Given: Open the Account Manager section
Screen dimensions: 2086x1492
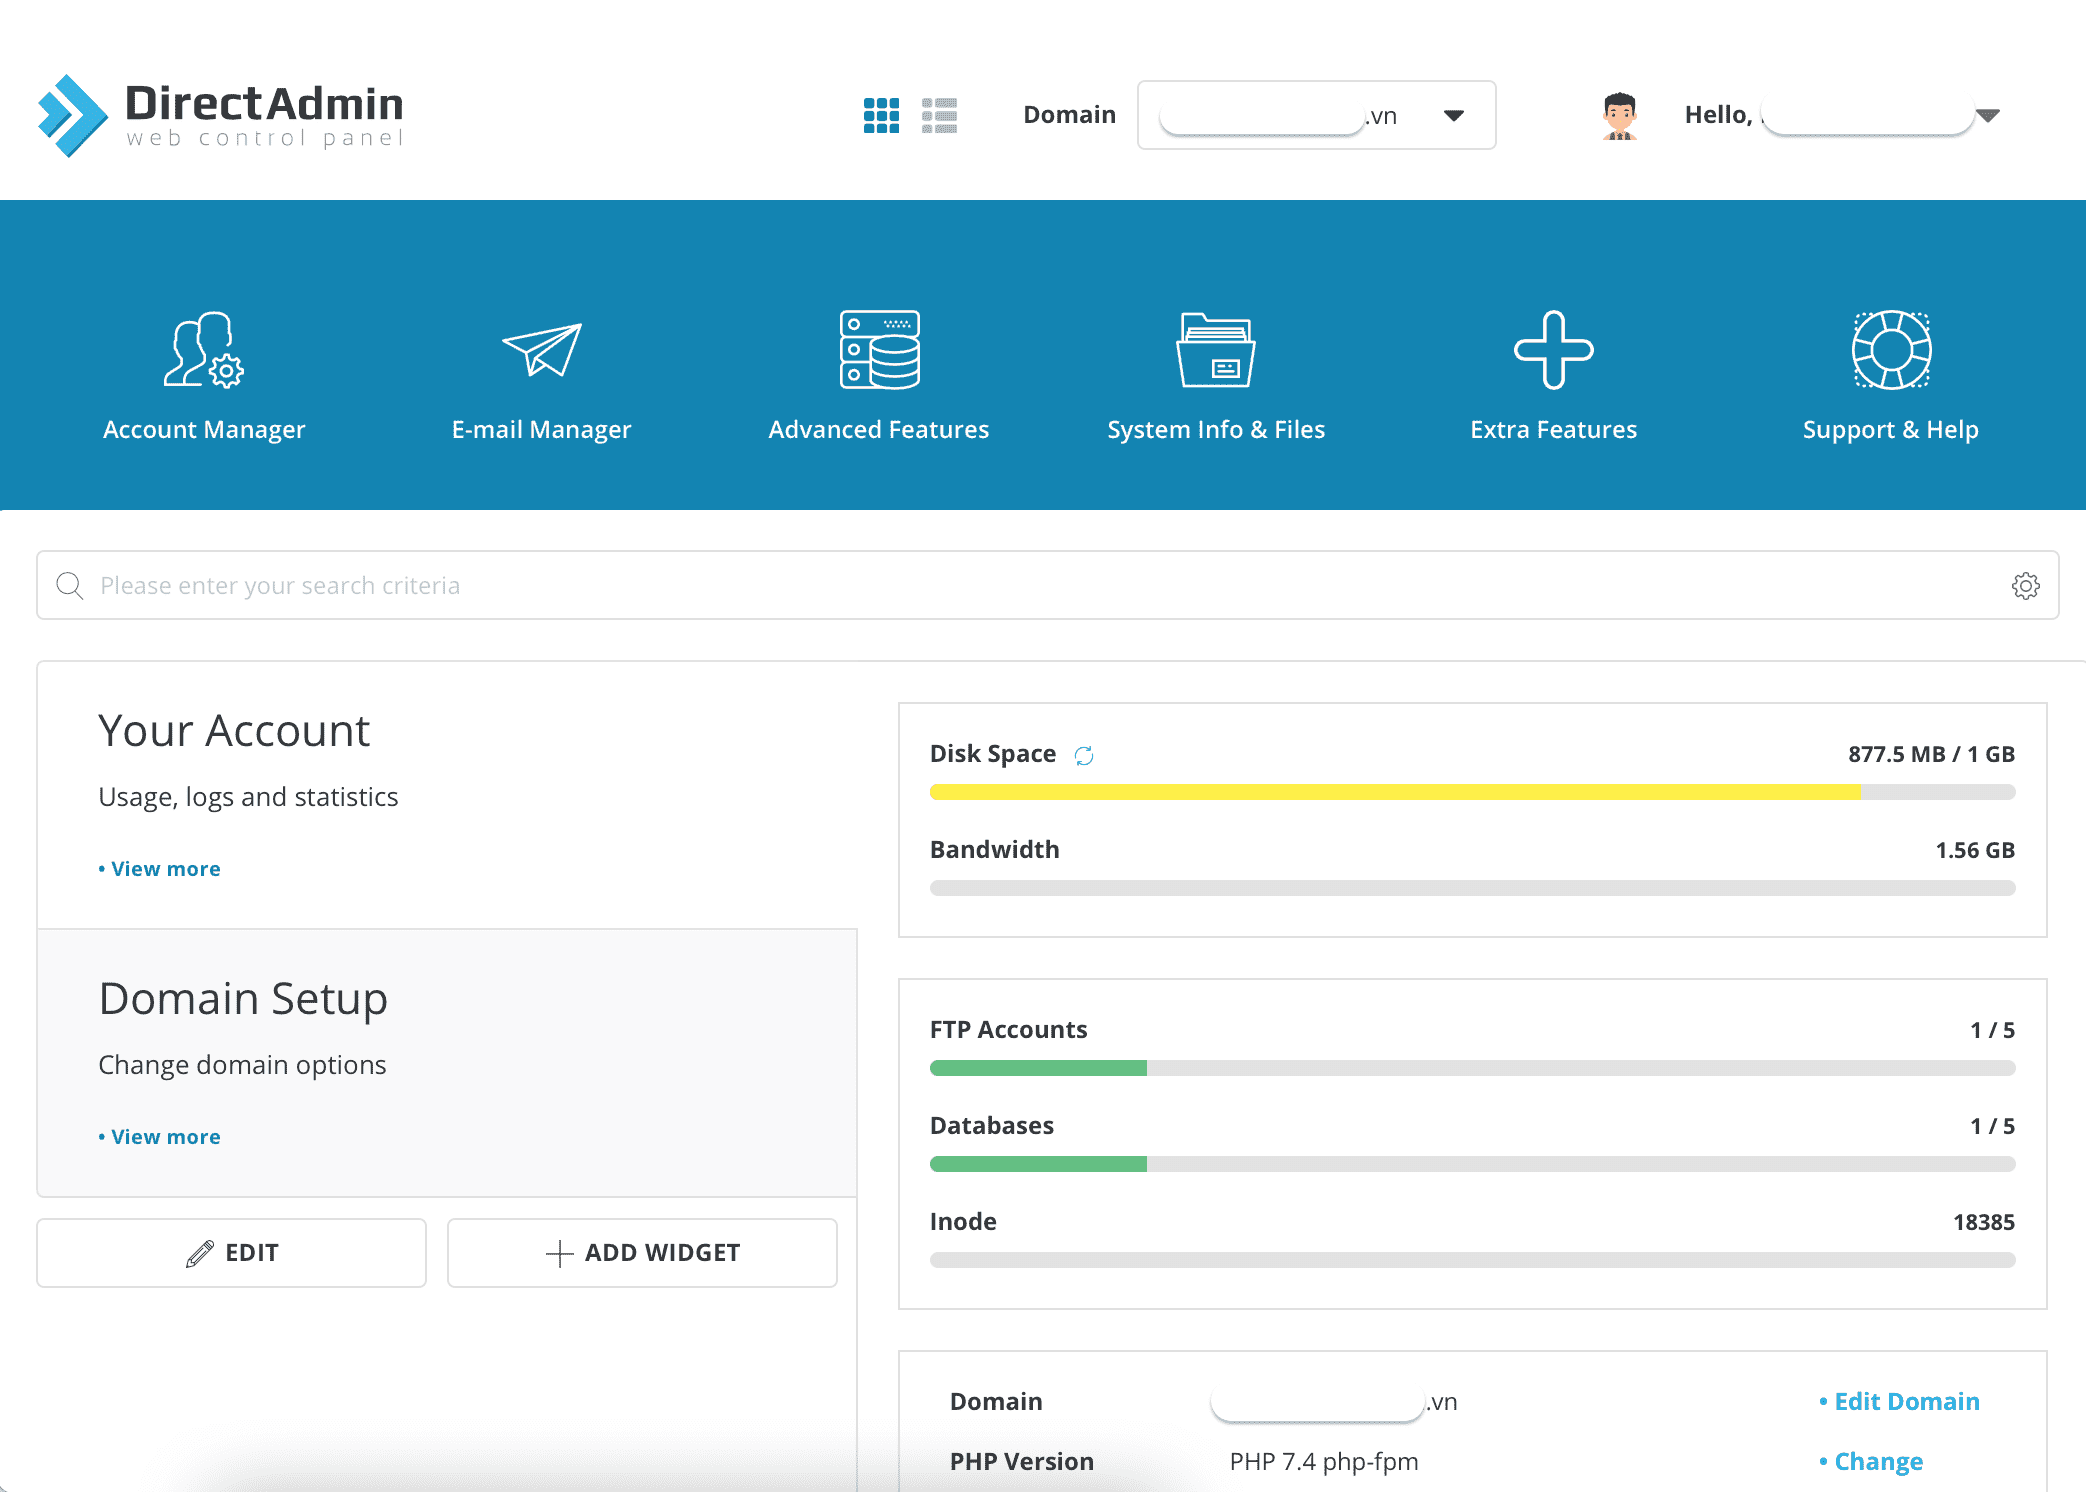Looking at the screenshot, I should (203, 375).
